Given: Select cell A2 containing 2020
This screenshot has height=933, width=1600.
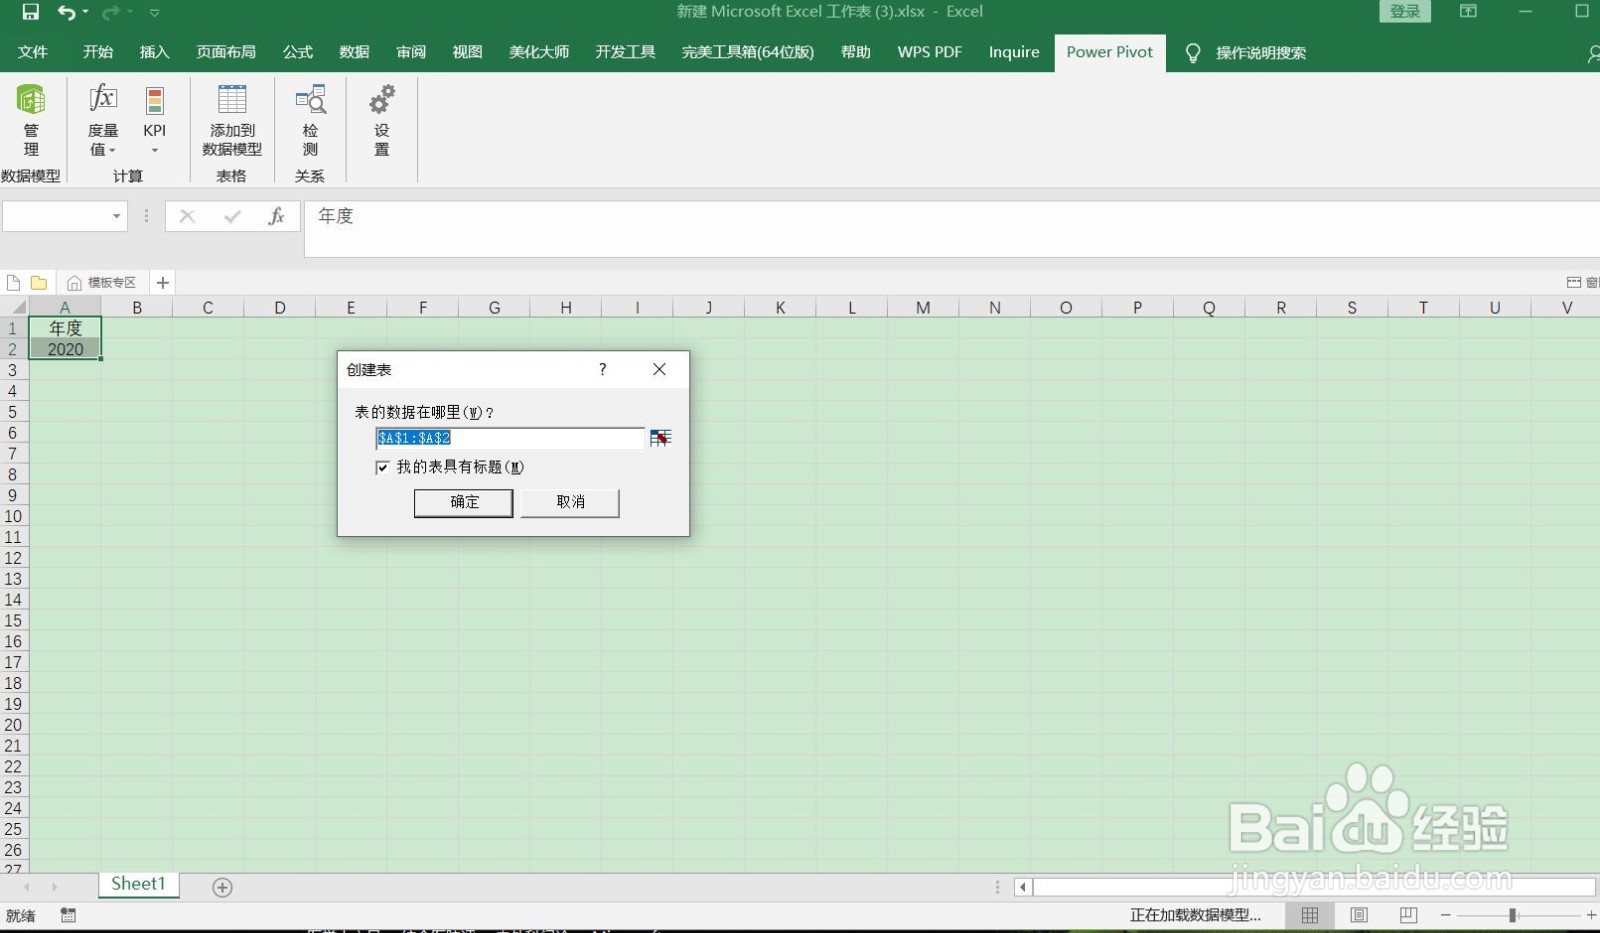Looking at the screenshot, I should click(65, 349).
